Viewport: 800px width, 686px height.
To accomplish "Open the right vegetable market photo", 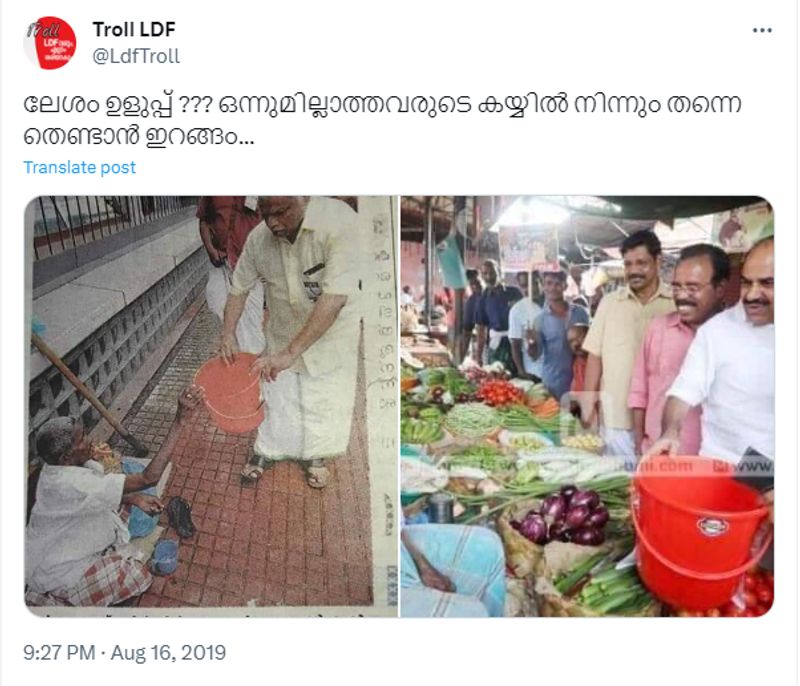I will (x=587, y=406).
